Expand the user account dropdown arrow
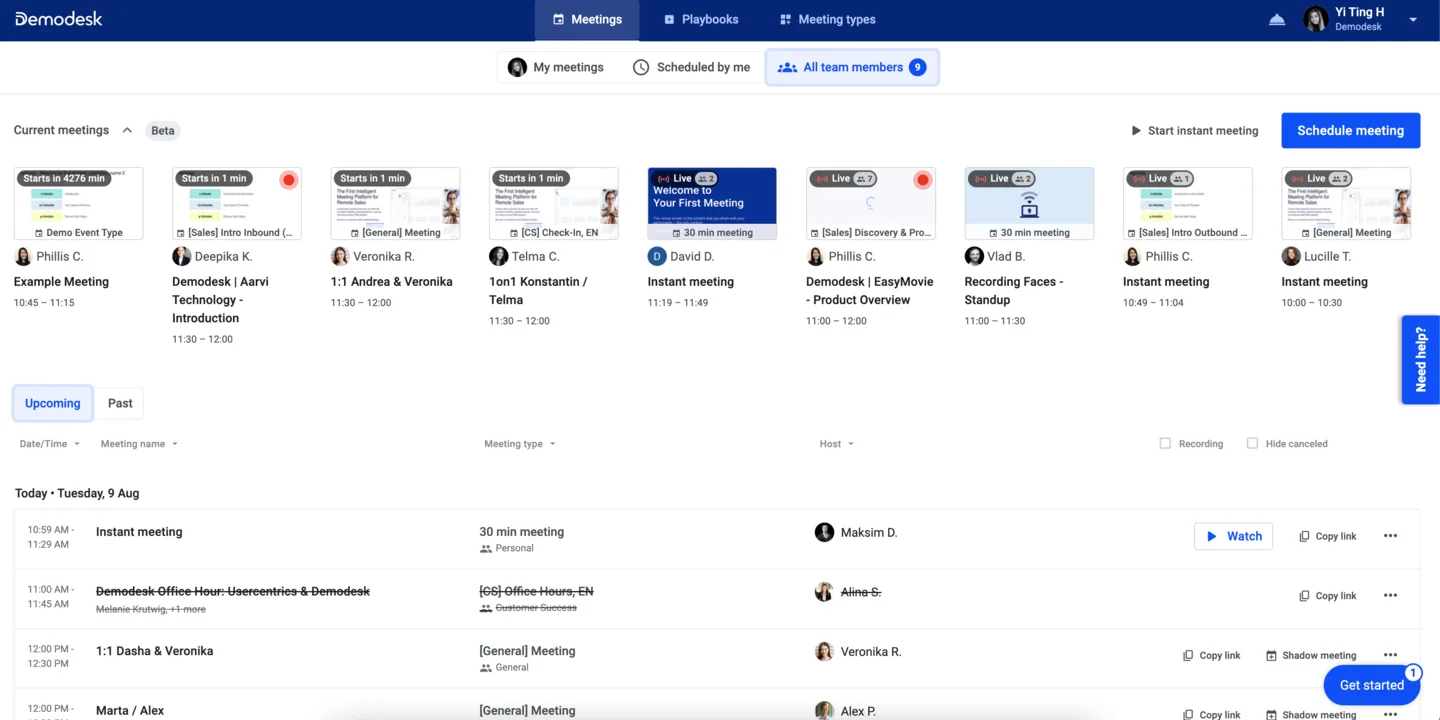 point(1413,20)
